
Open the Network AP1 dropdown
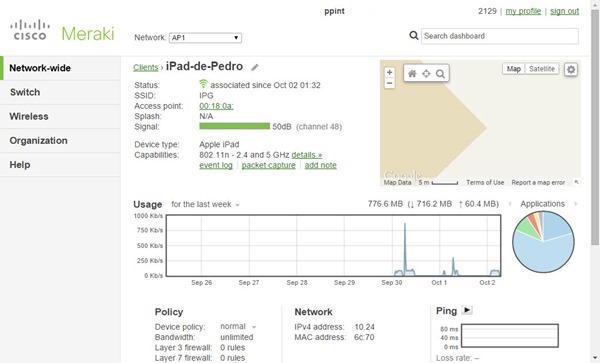[205, 37]
